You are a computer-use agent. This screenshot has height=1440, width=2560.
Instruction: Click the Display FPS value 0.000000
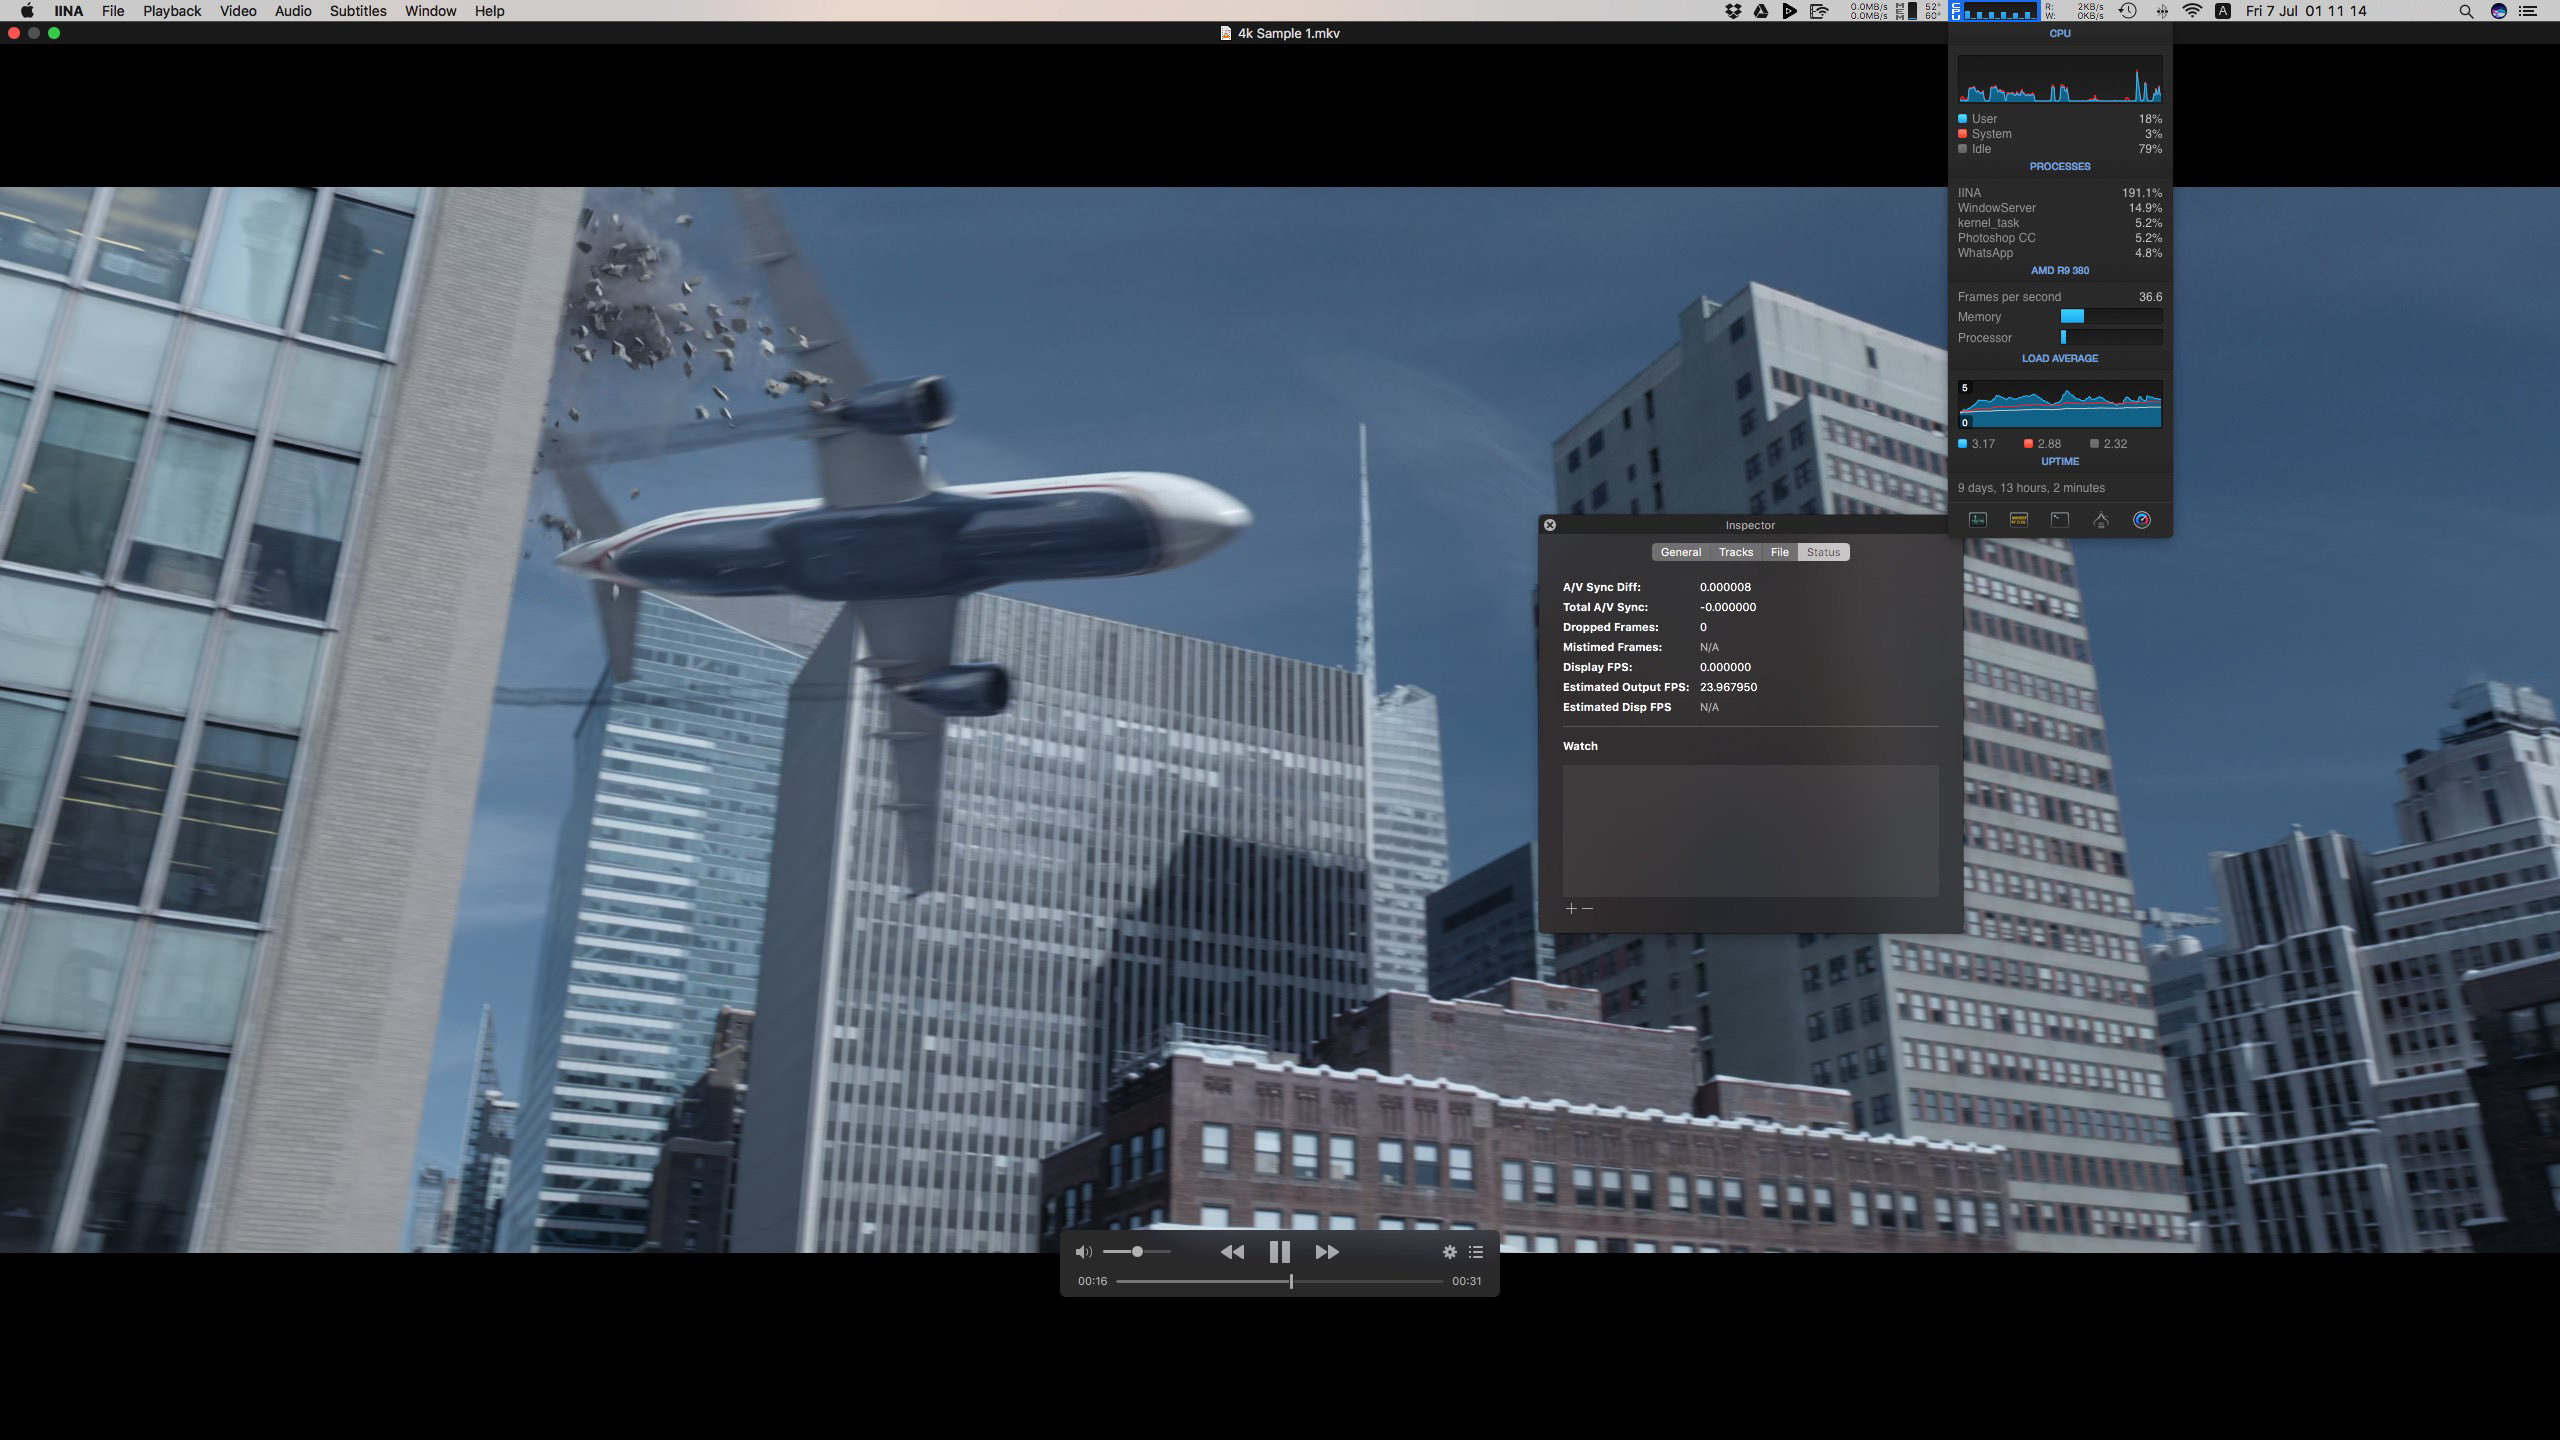pyautogui.click(x=1725, y=667)
